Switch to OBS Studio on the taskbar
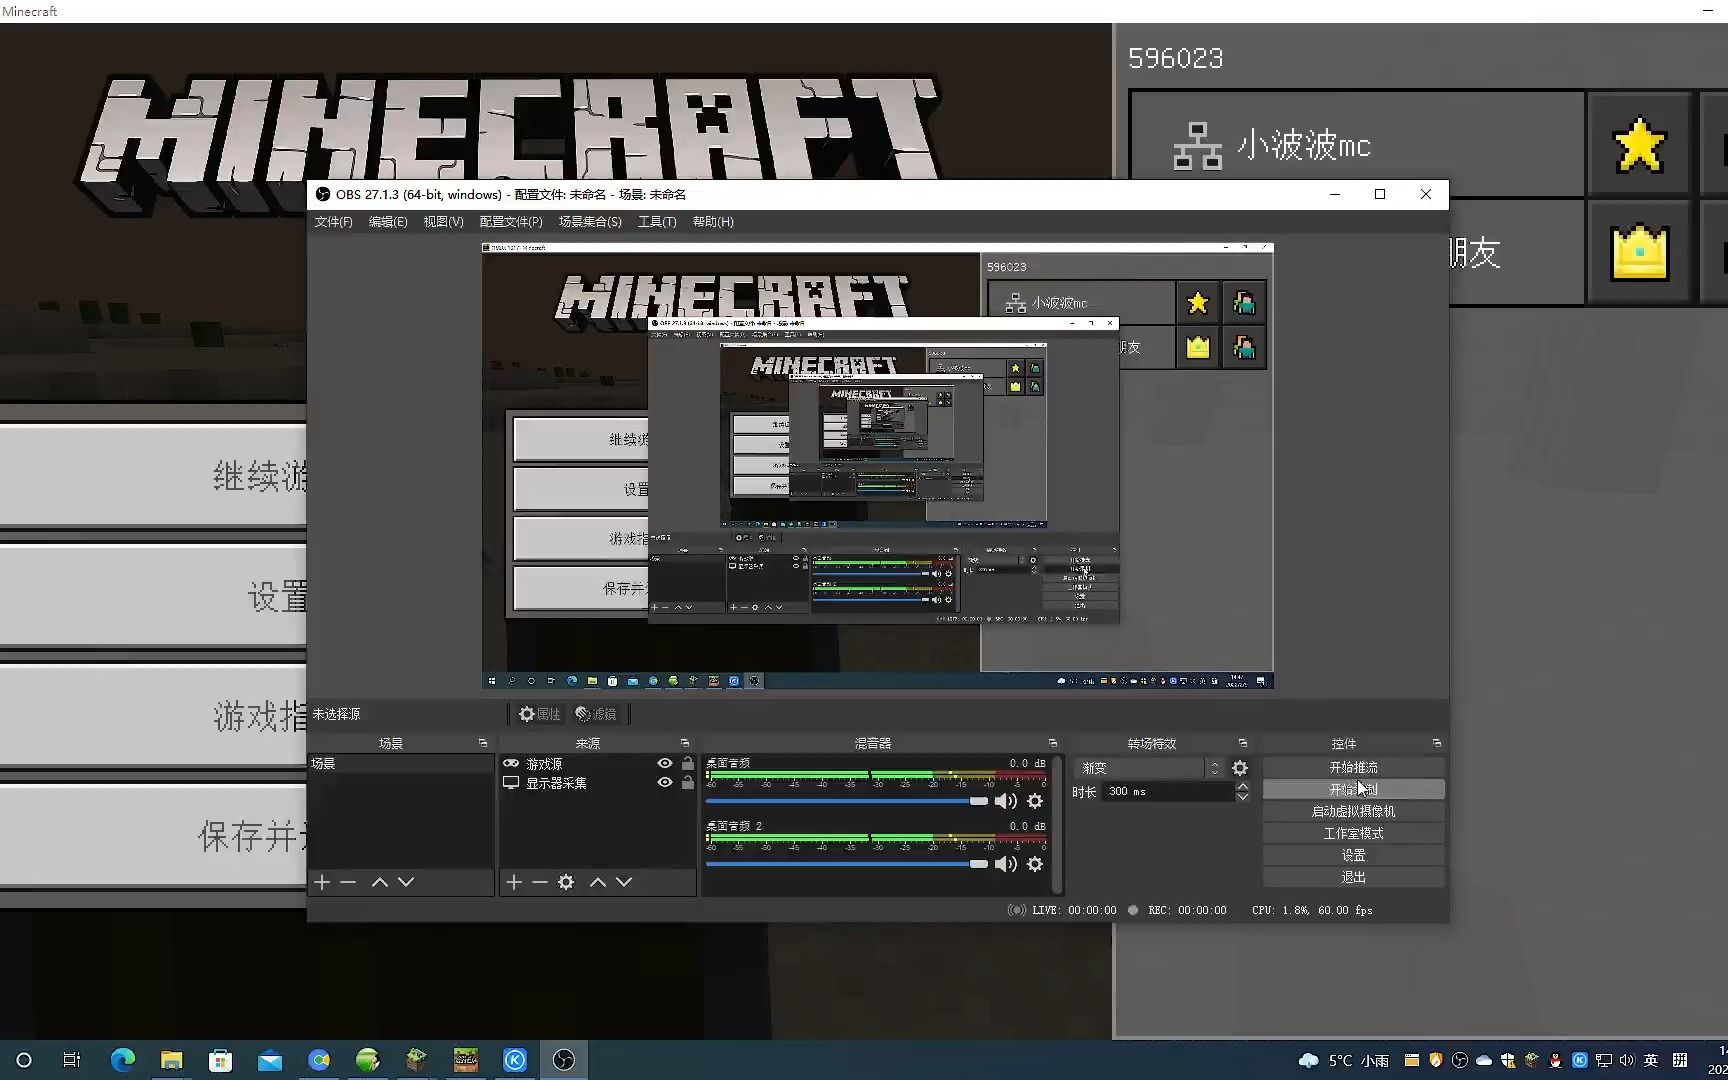1728x1080 pixels. 563,1060
